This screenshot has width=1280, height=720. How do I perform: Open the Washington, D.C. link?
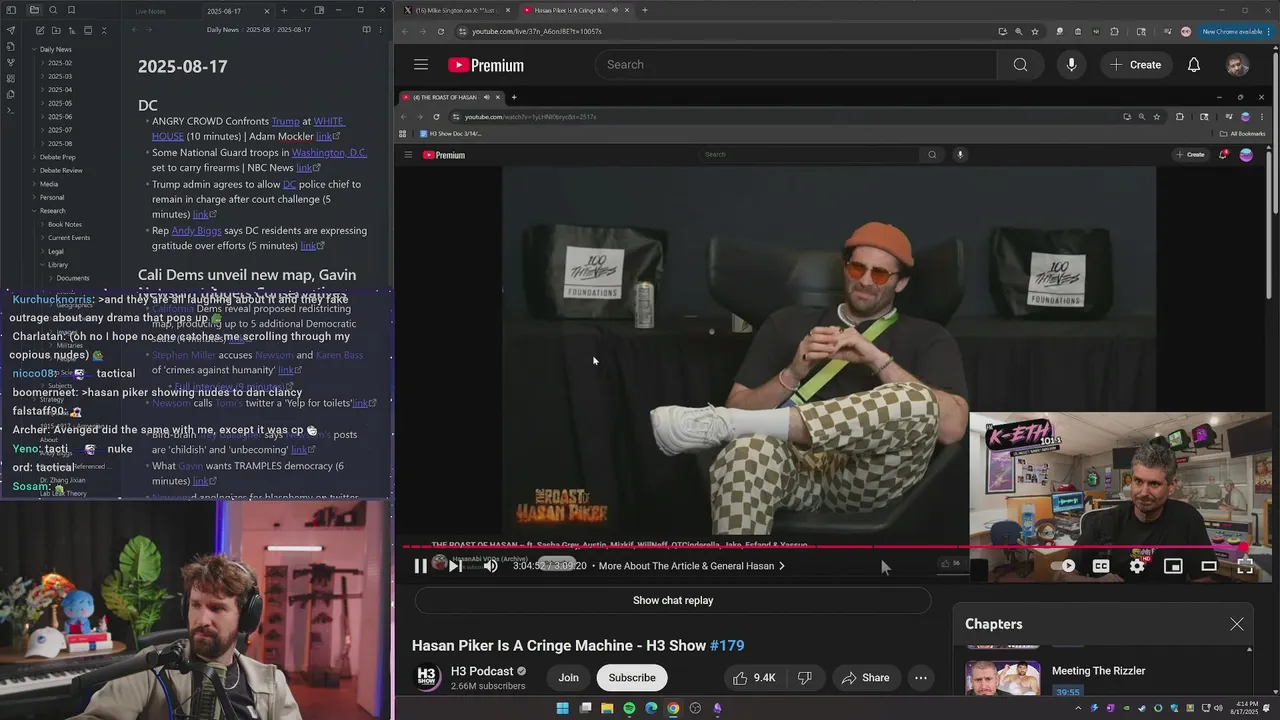click(x=329, y=153)
